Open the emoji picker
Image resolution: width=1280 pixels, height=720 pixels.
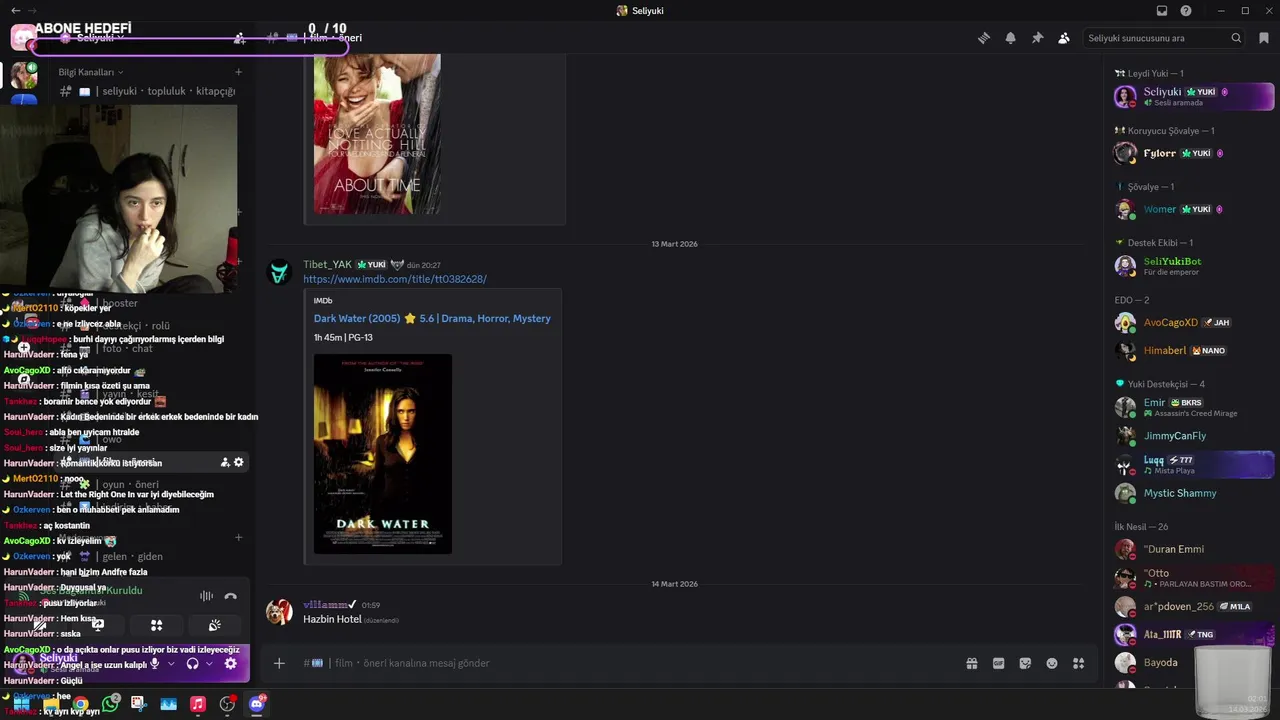click(x=1052, y=663)
